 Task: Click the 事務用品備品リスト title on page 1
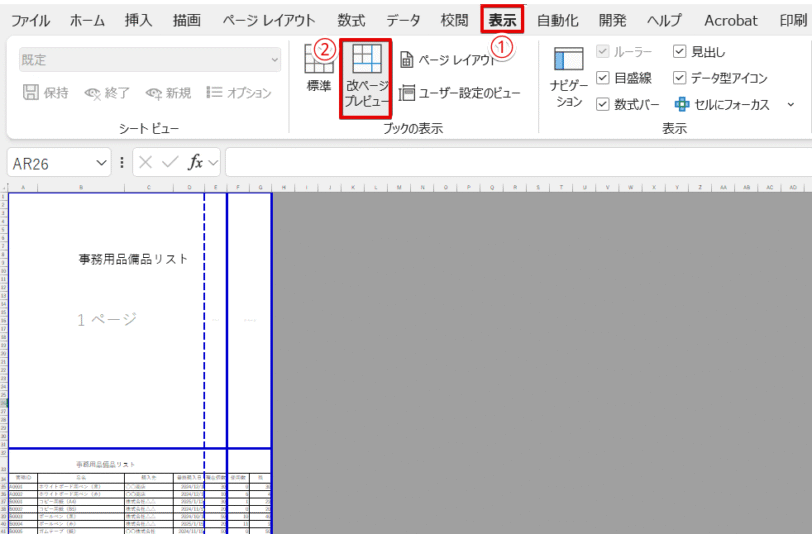pos(133,259)
